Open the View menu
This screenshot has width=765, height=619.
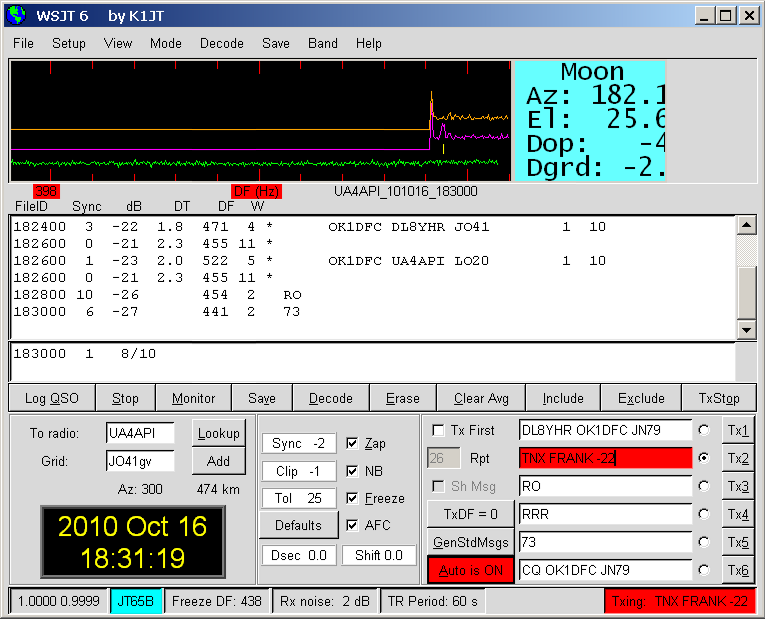tap(118, 43)
